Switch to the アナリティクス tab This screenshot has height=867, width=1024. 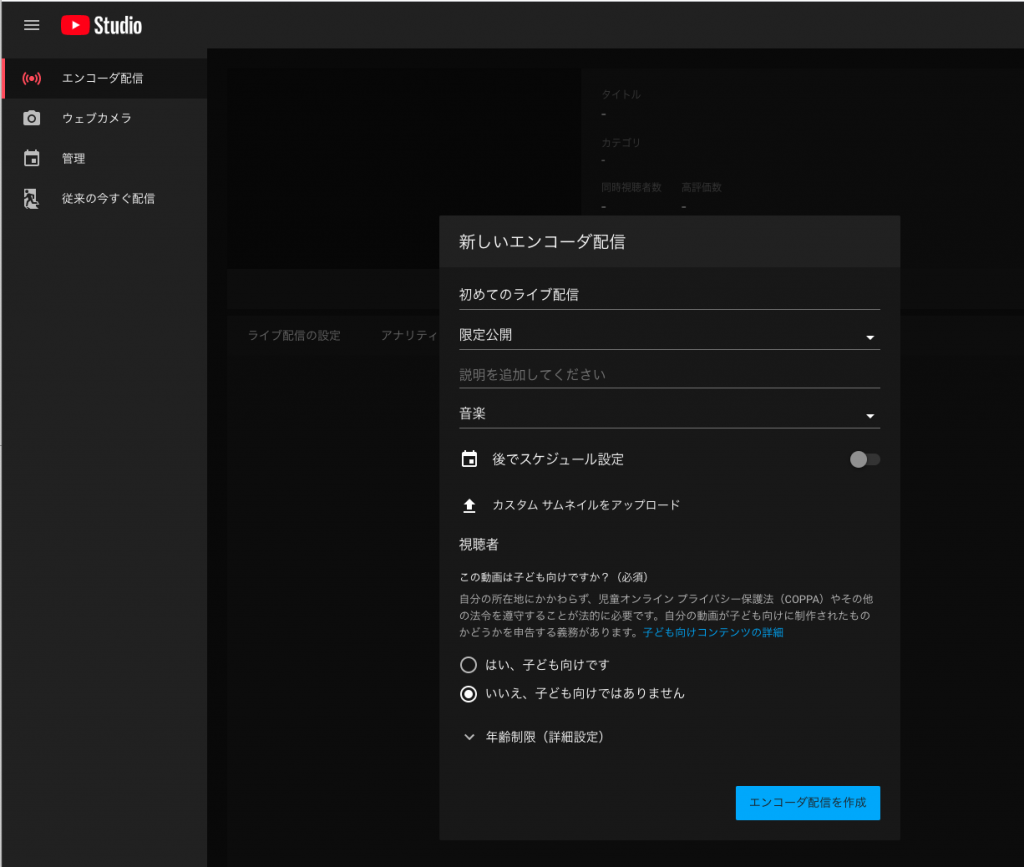tap(409, 336)
